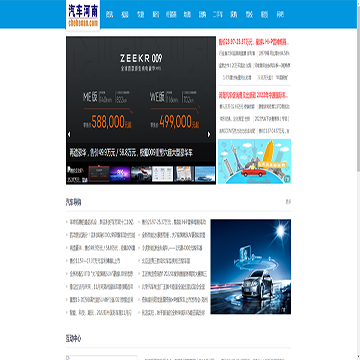The width and height of the screenshot is (360, 360).
Task: Click the 互动中心 section heading
Action: point(74,339)
